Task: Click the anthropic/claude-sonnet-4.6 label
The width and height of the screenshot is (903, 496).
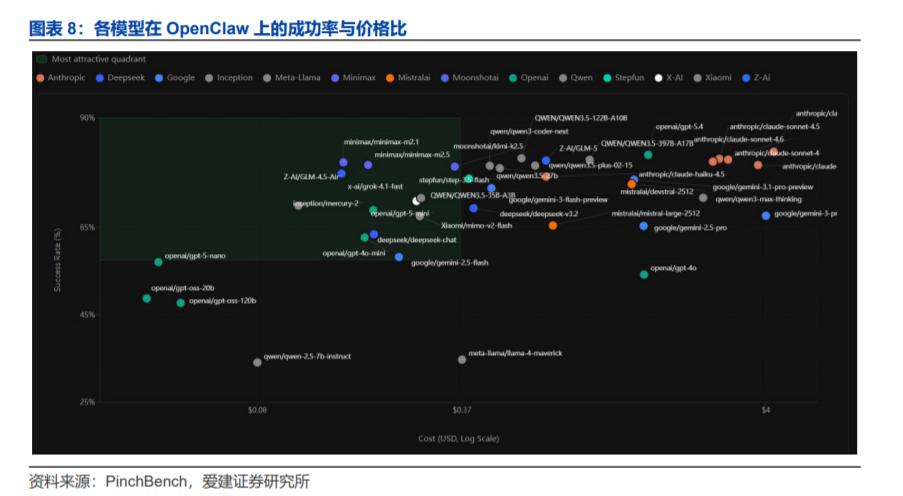Action: 738,139
